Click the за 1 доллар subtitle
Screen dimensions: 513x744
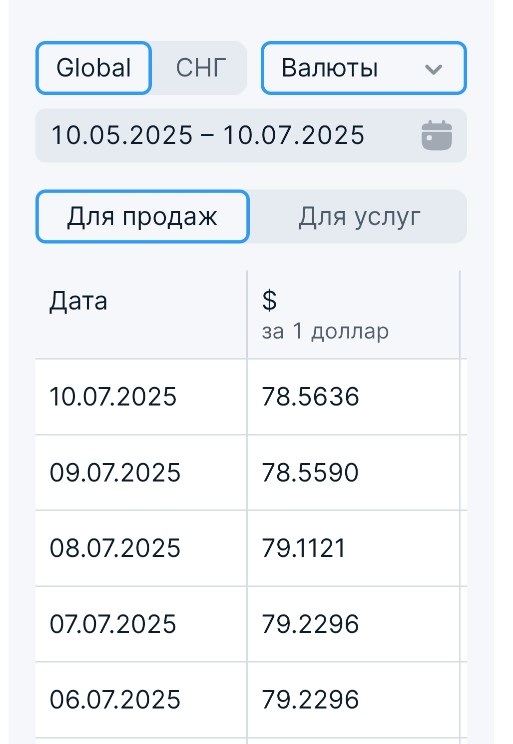[325, 331]
